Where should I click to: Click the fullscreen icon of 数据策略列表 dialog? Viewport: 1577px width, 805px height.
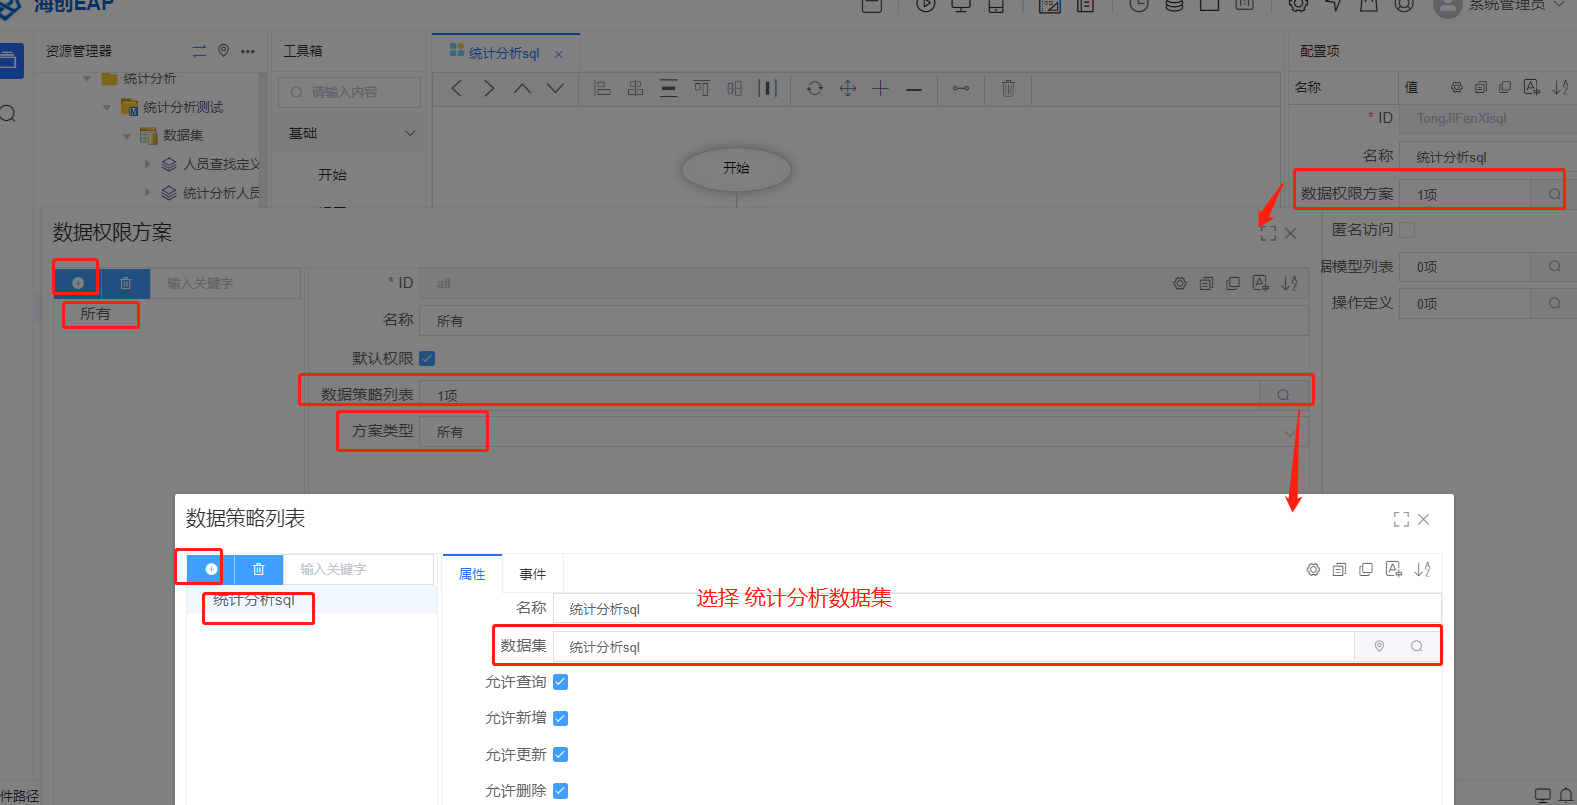[1401, 519]
